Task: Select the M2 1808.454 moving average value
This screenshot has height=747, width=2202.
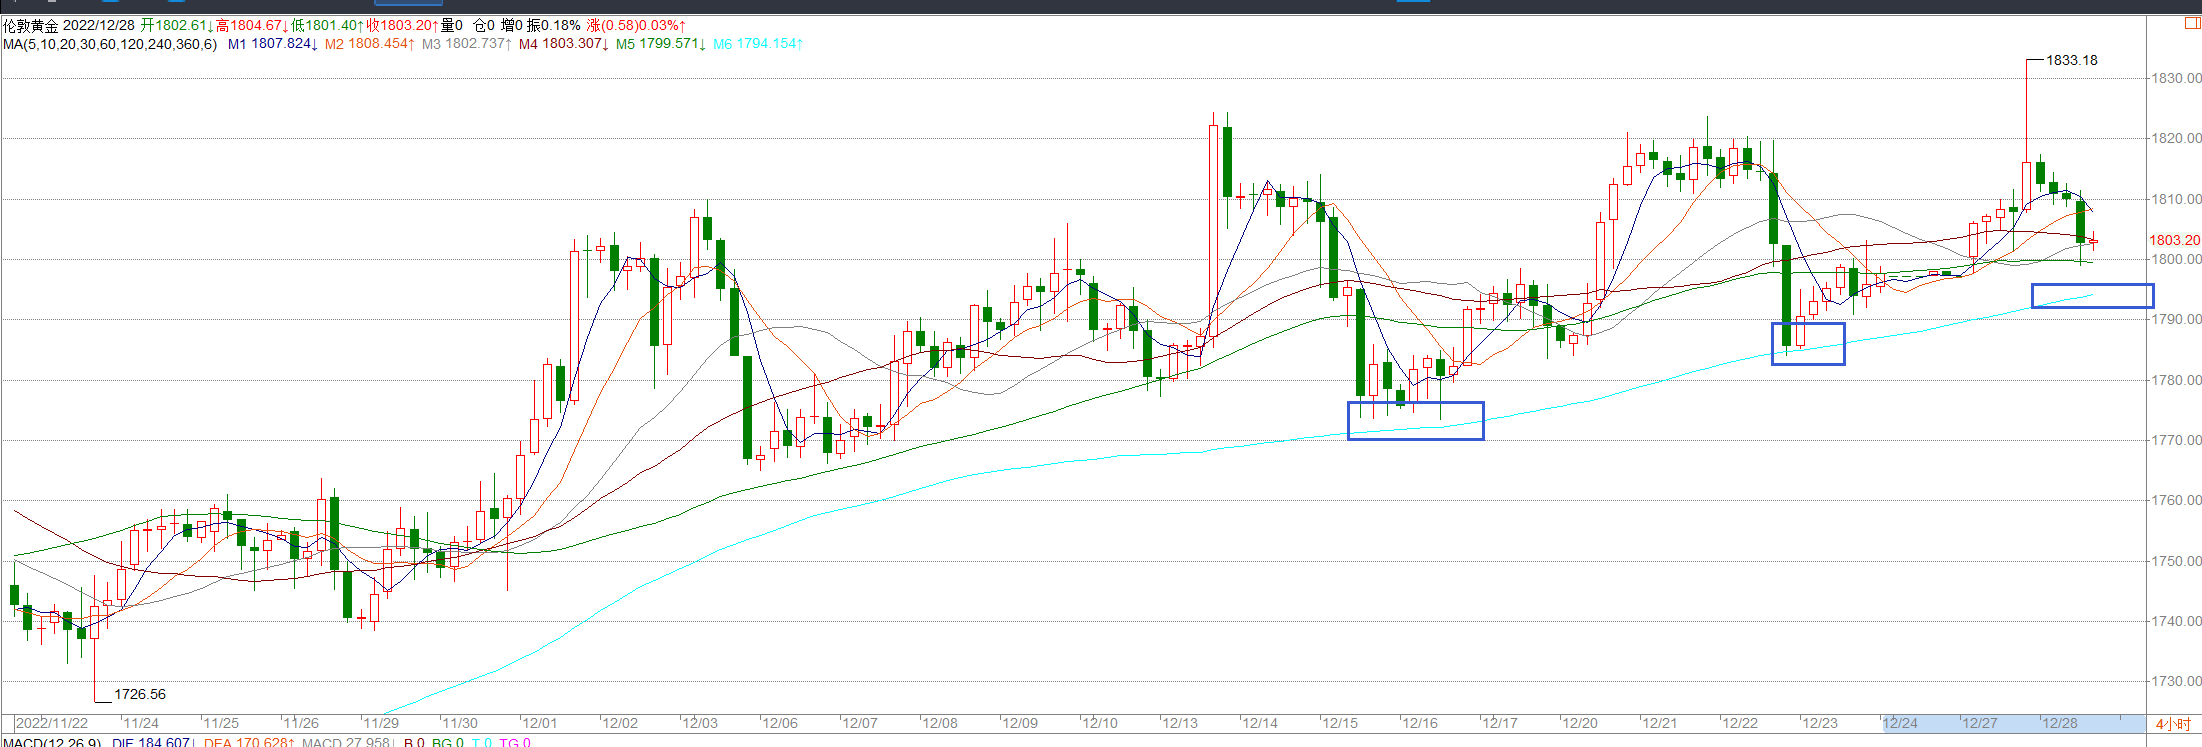Action: click(x=369, y=44)
